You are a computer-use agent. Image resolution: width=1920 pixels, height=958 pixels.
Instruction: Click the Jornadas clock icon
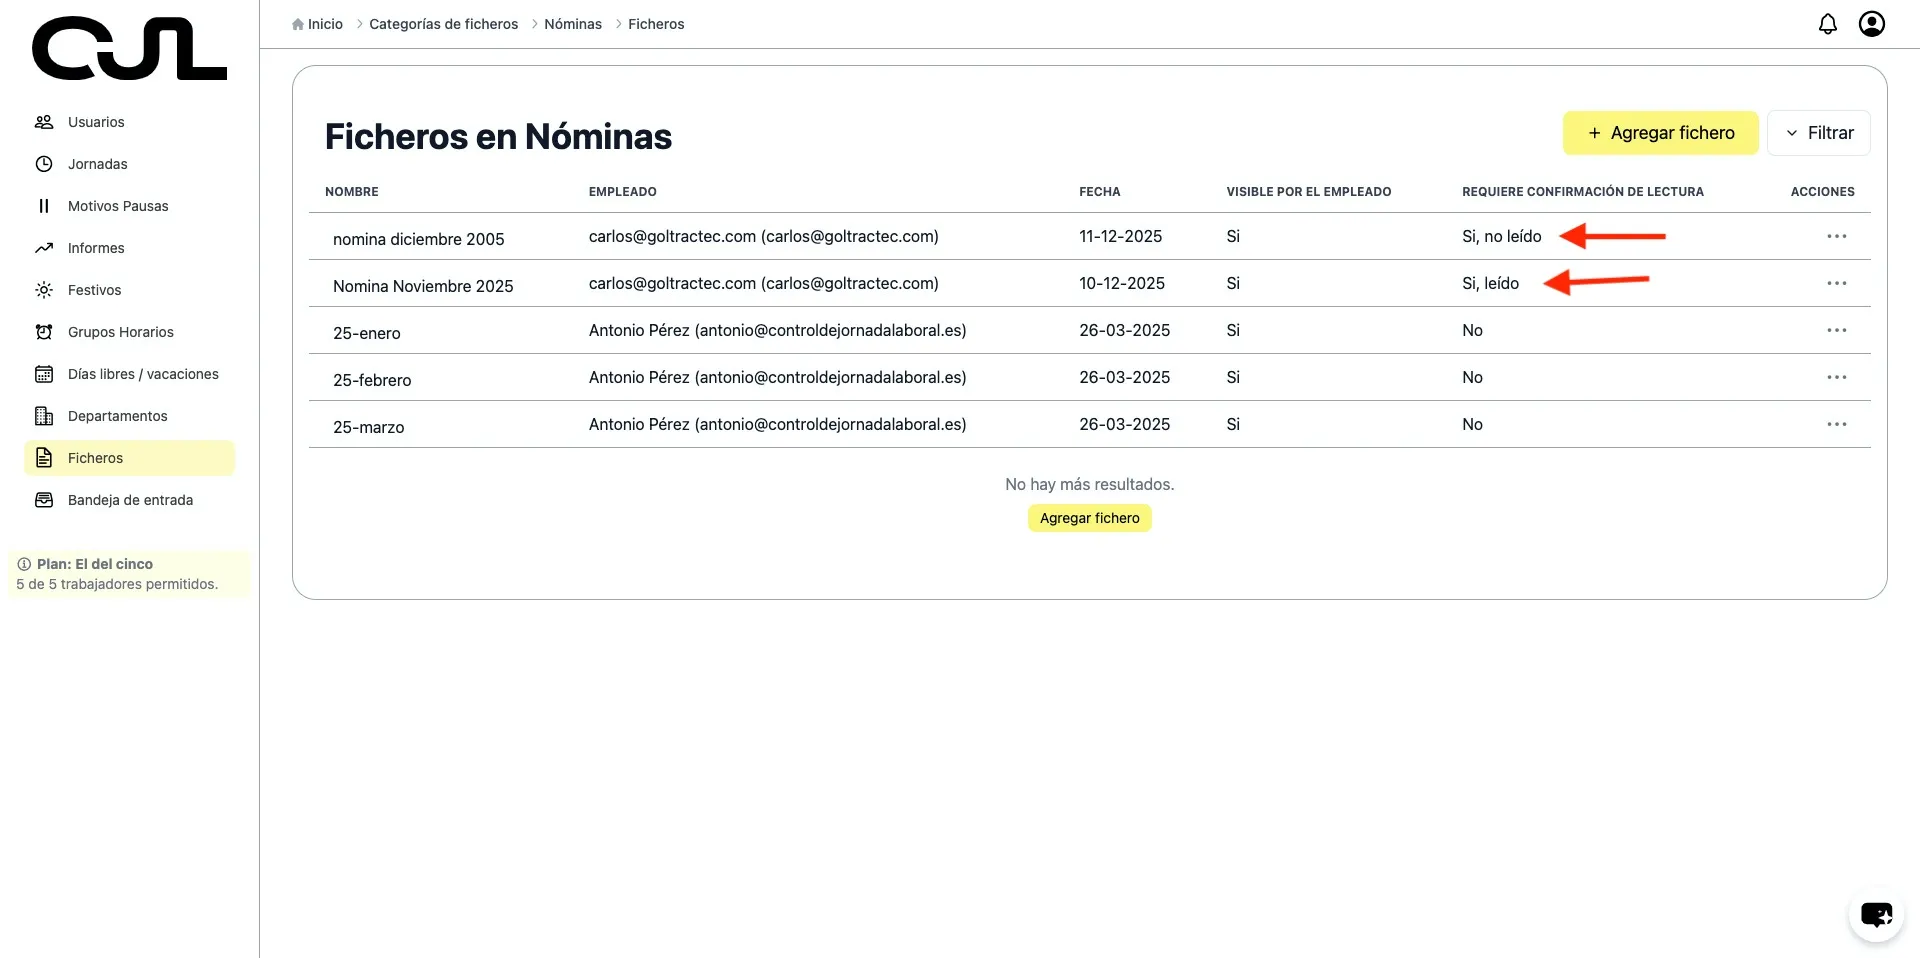click(x=44, y=164)
